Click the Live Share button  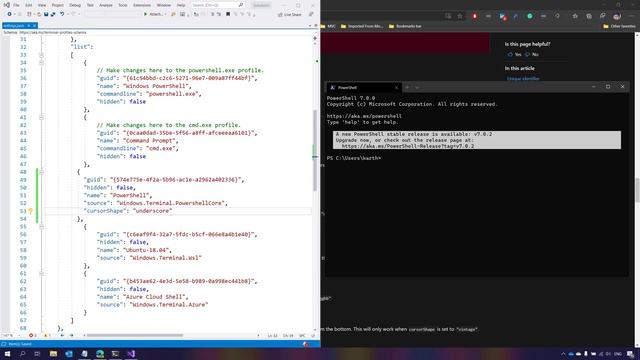[x=290, y=15]
